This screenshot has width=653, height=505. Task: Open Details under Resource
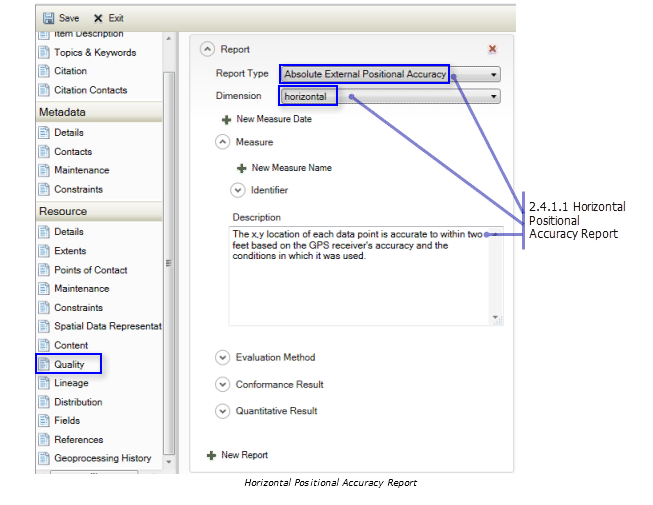69,231
